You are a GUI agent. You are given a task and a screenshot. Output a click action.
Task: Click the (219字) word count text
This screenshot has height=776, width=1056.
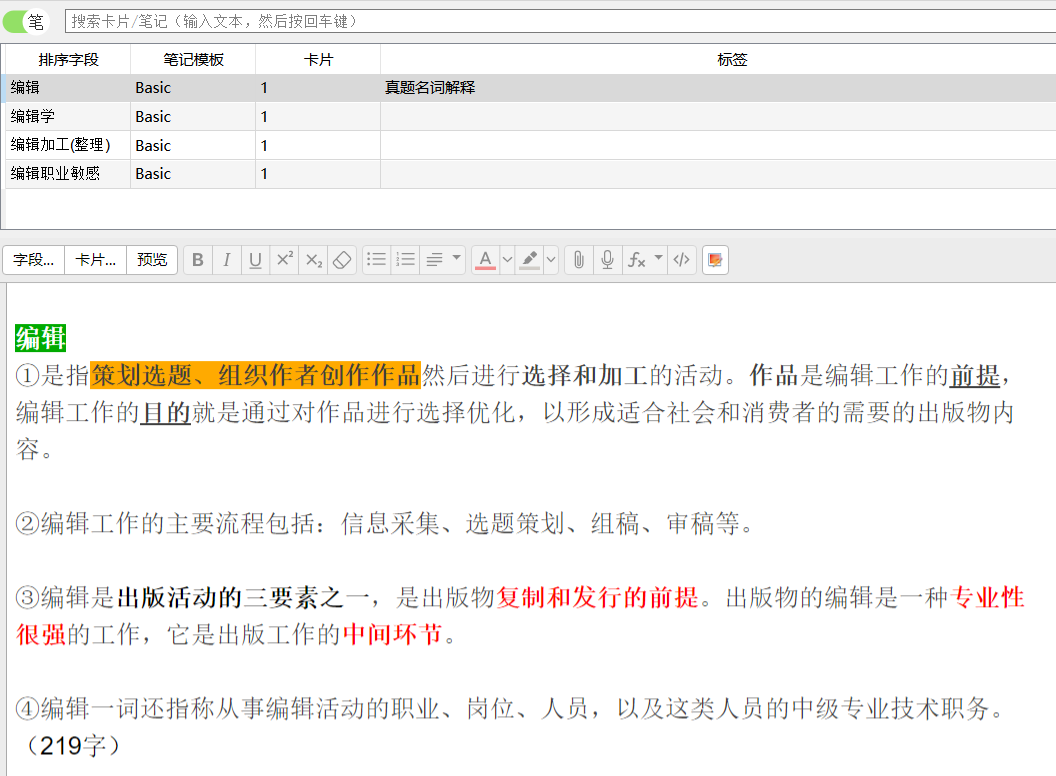click(73, 746)
